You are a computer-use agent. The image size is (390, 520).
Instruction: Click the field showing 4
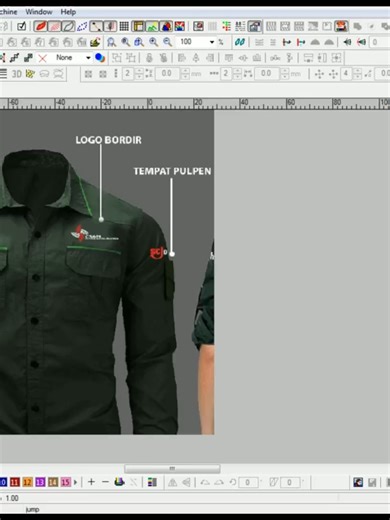(346, 73)
